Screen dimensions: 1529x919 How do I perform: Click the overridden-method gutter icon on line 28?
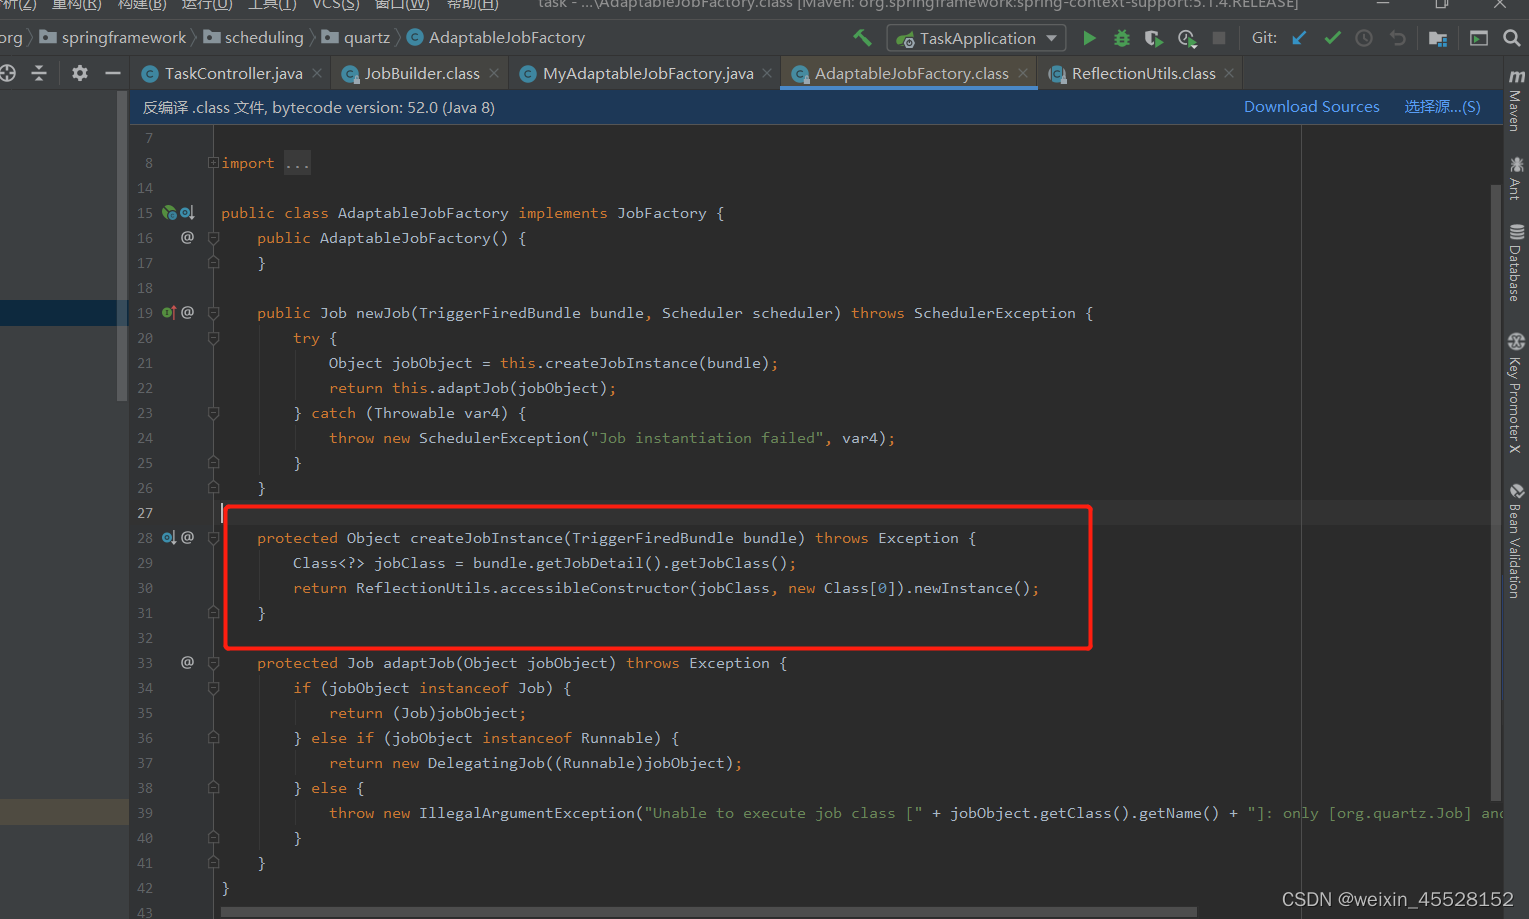[x=169, y=538]
